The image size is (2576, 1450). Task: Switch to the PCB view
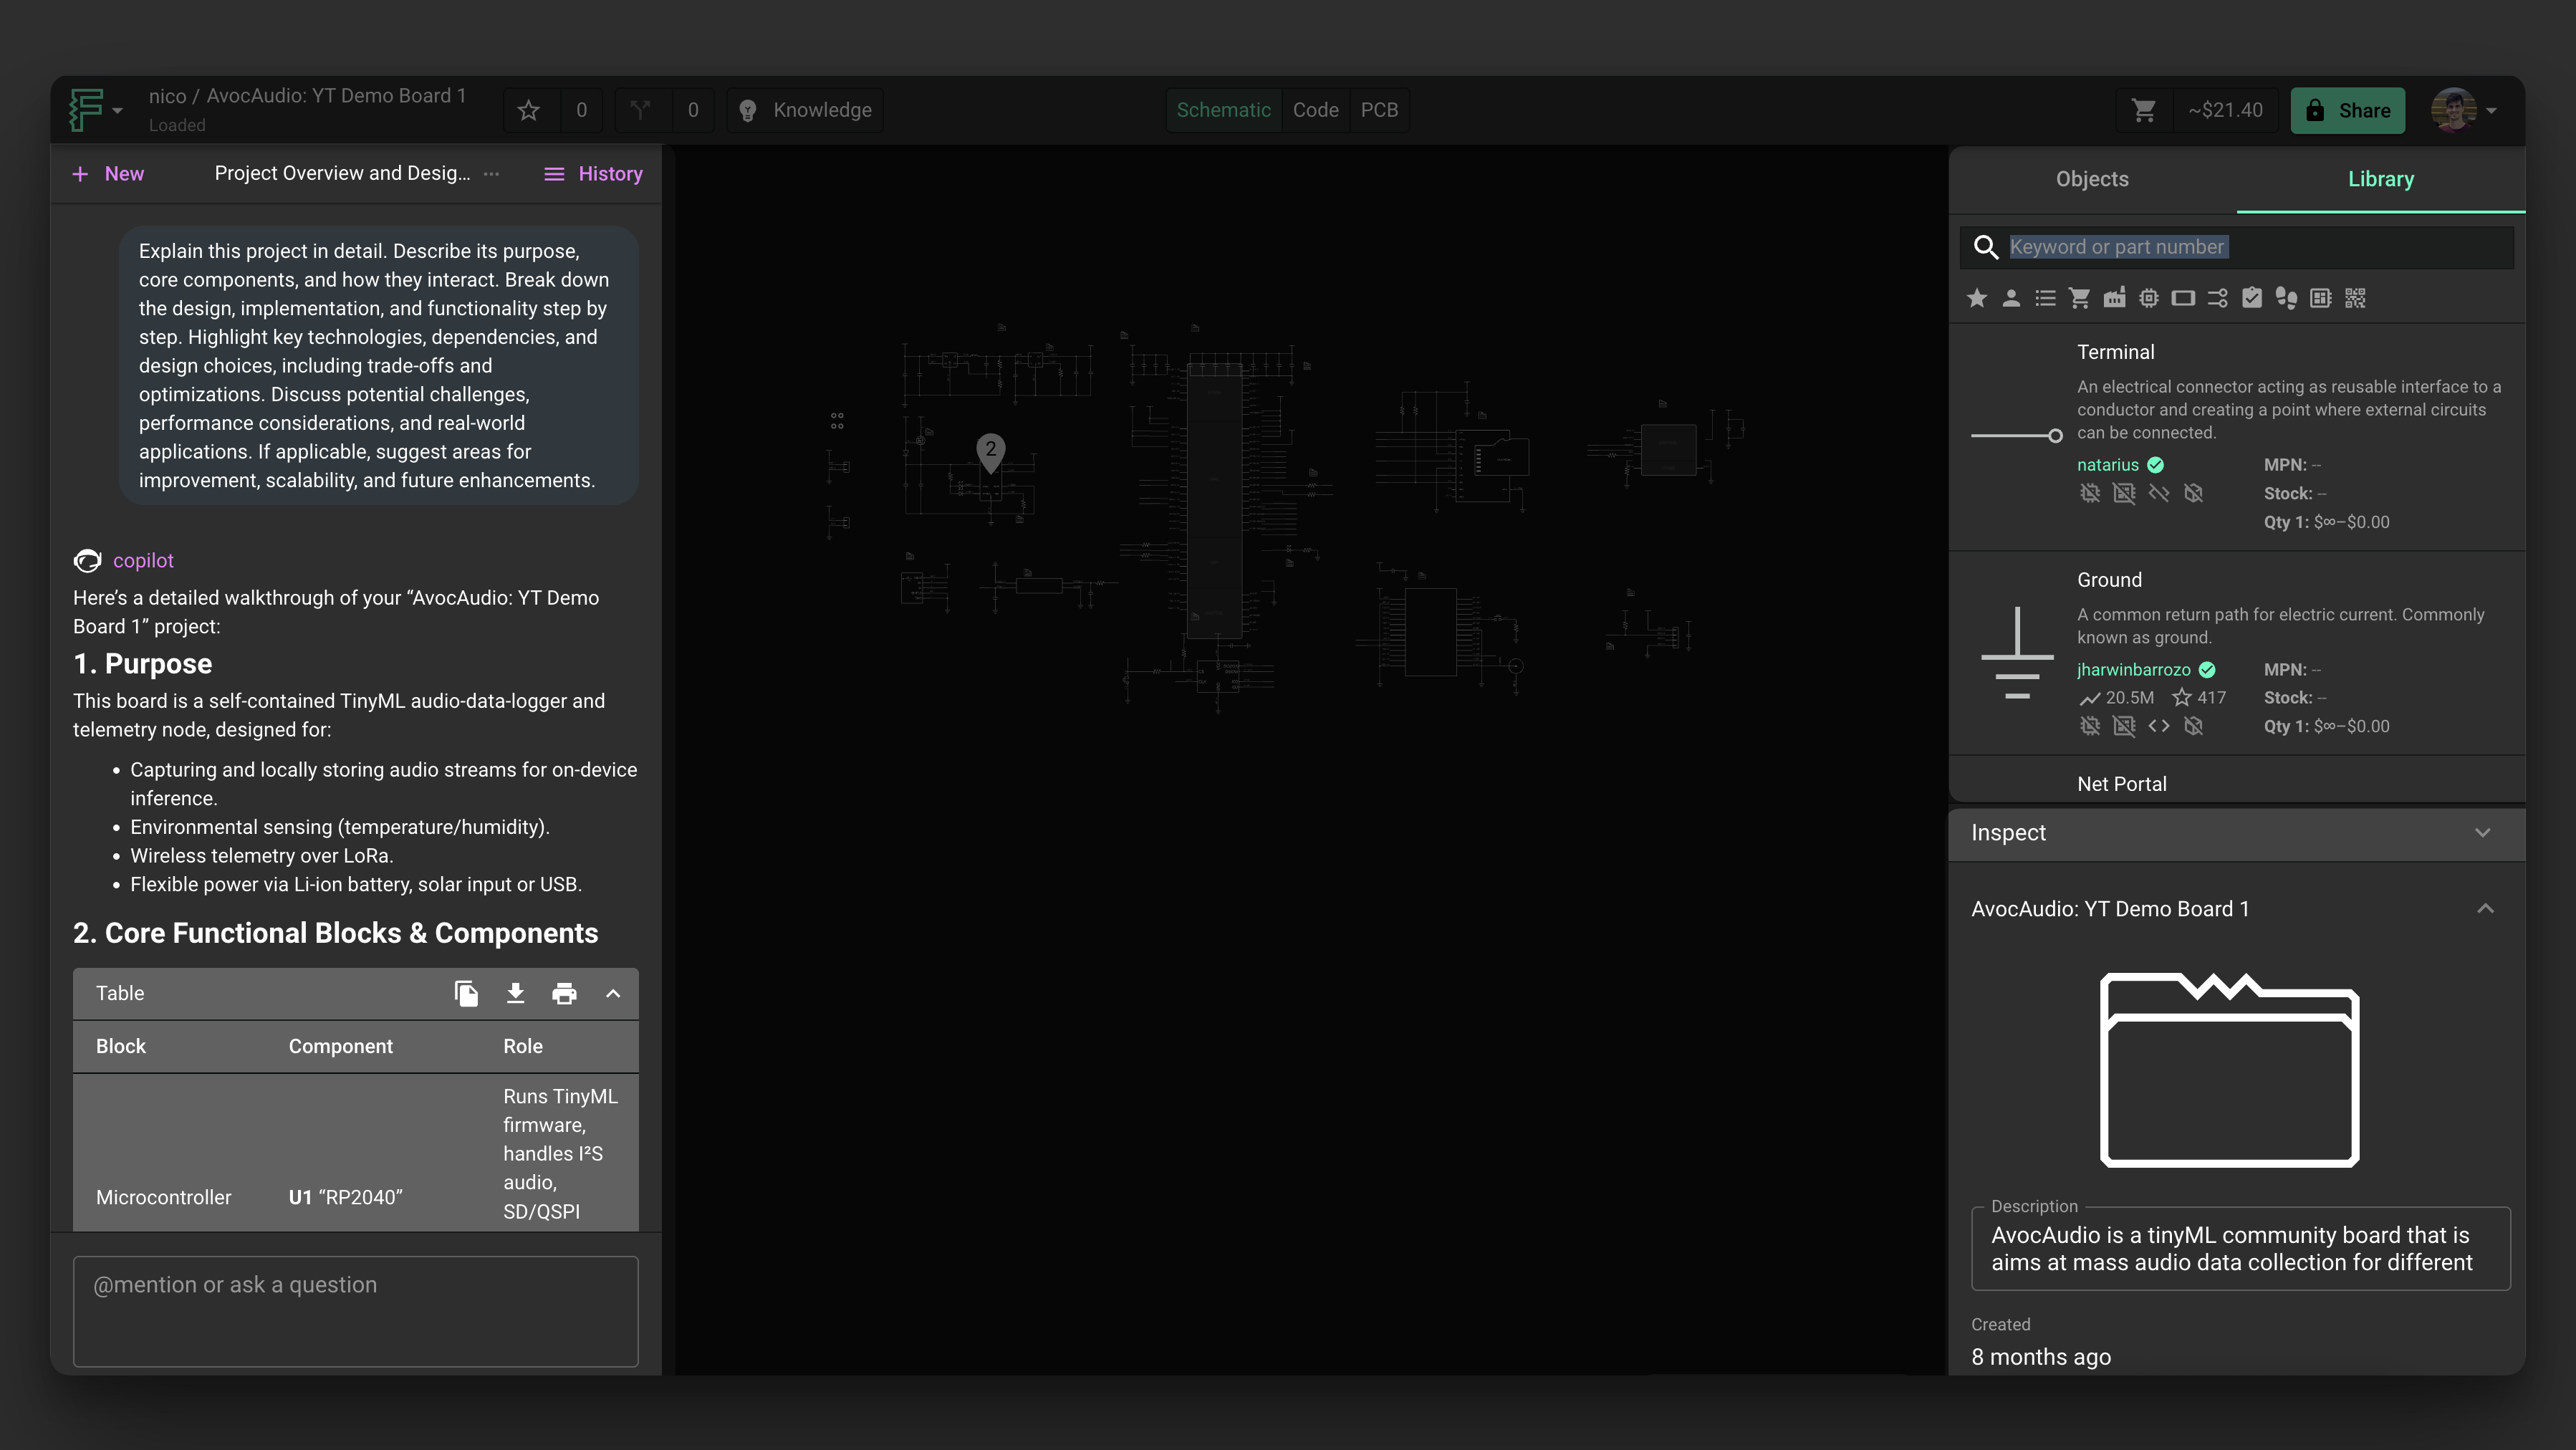[1379, 110]
